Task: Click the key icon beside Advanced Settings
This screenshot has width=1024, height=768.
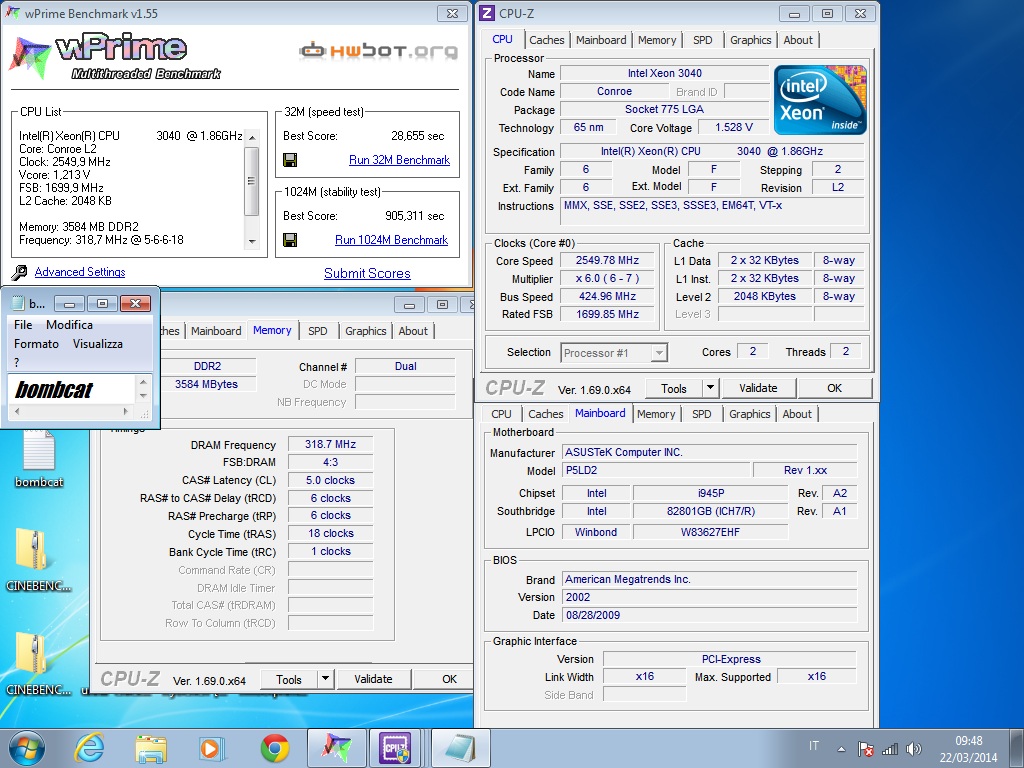Action: tap(20, 272)
